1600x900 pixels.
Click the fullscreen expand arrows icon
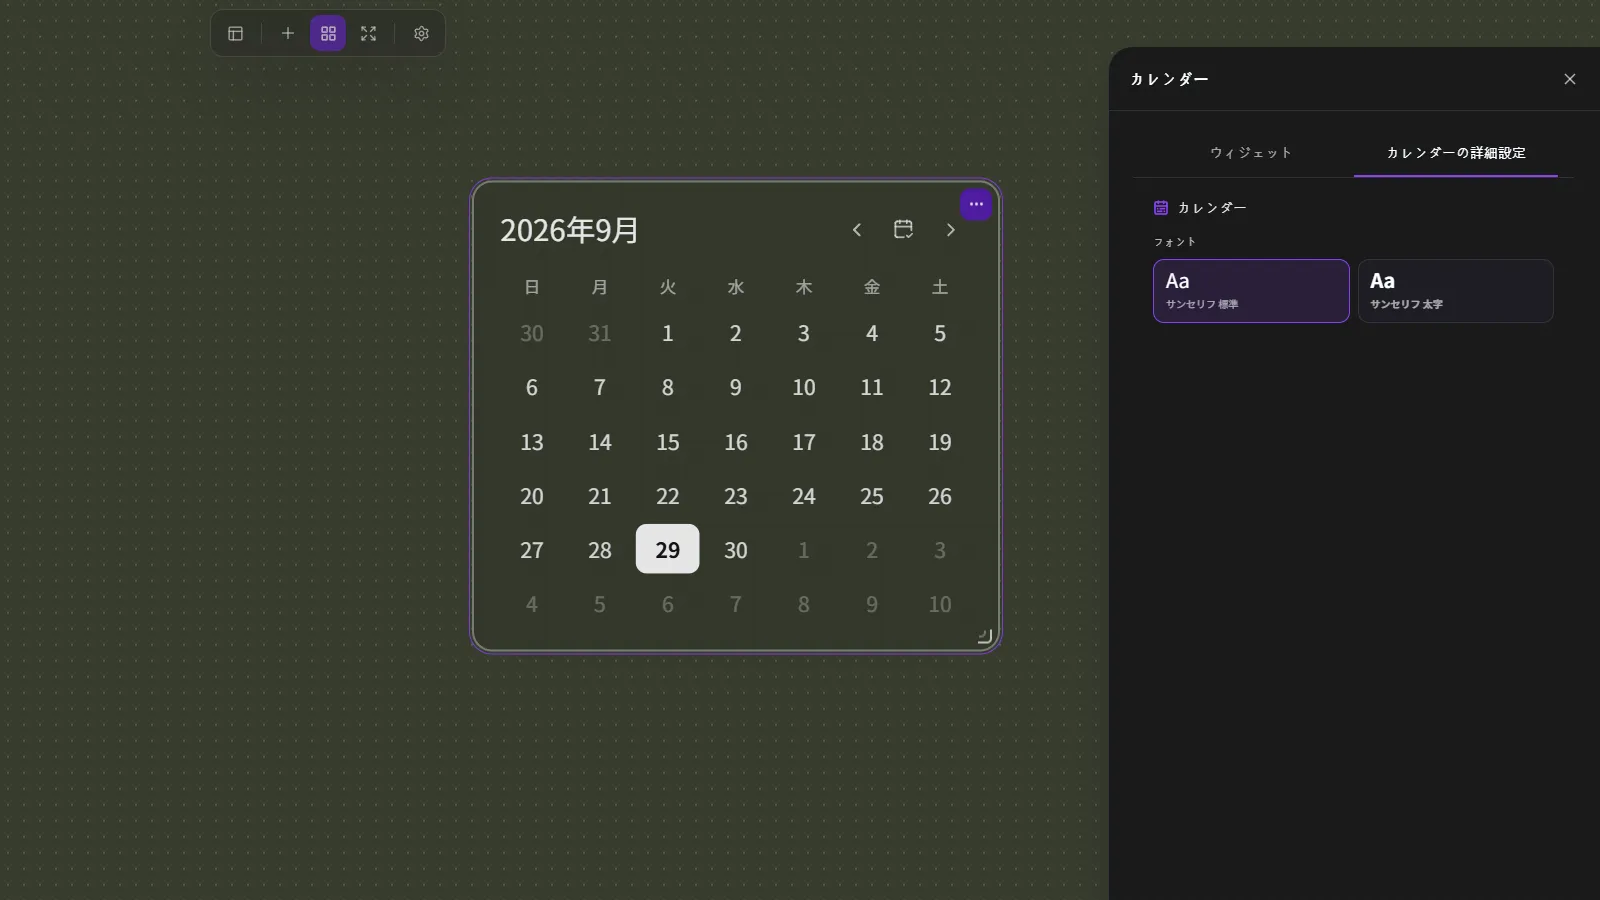[369, 34]
